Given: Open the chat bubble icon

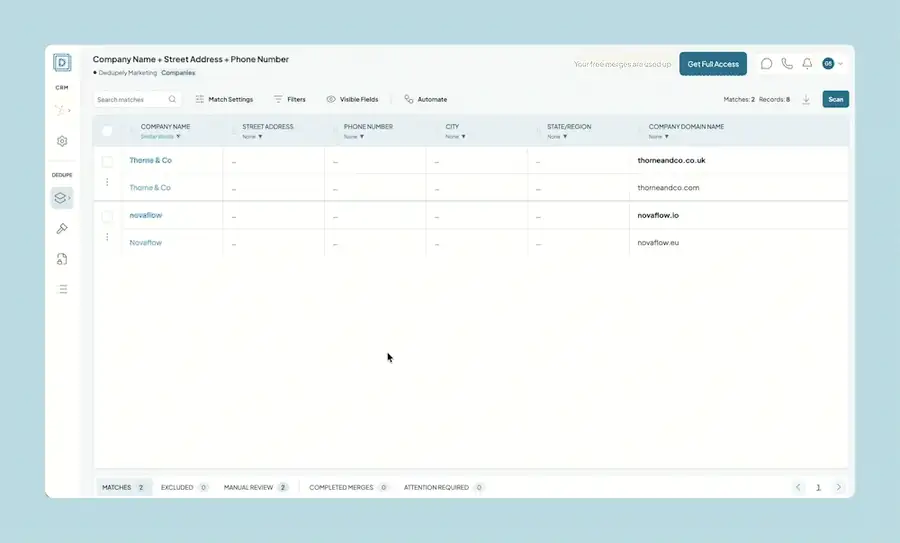Looking at the screenshot, I should [x=766, y=64].
